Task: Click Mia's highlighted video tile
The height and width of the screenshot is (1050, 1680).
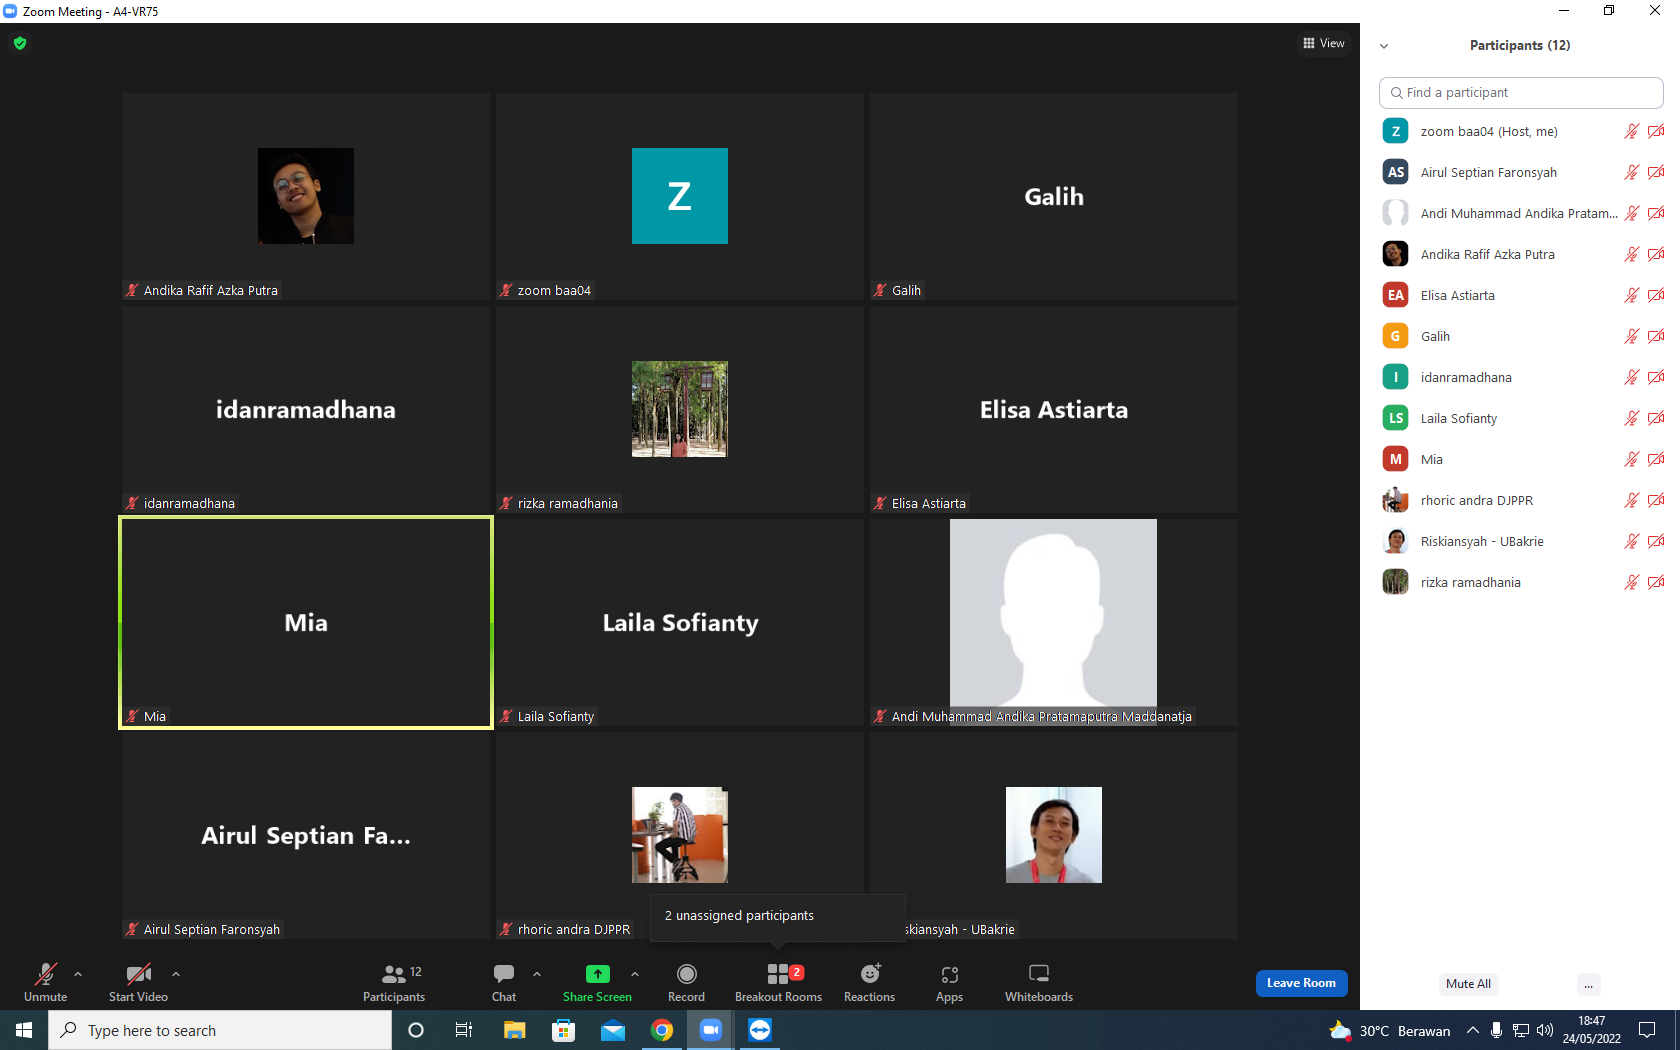Action: (306, 622)
